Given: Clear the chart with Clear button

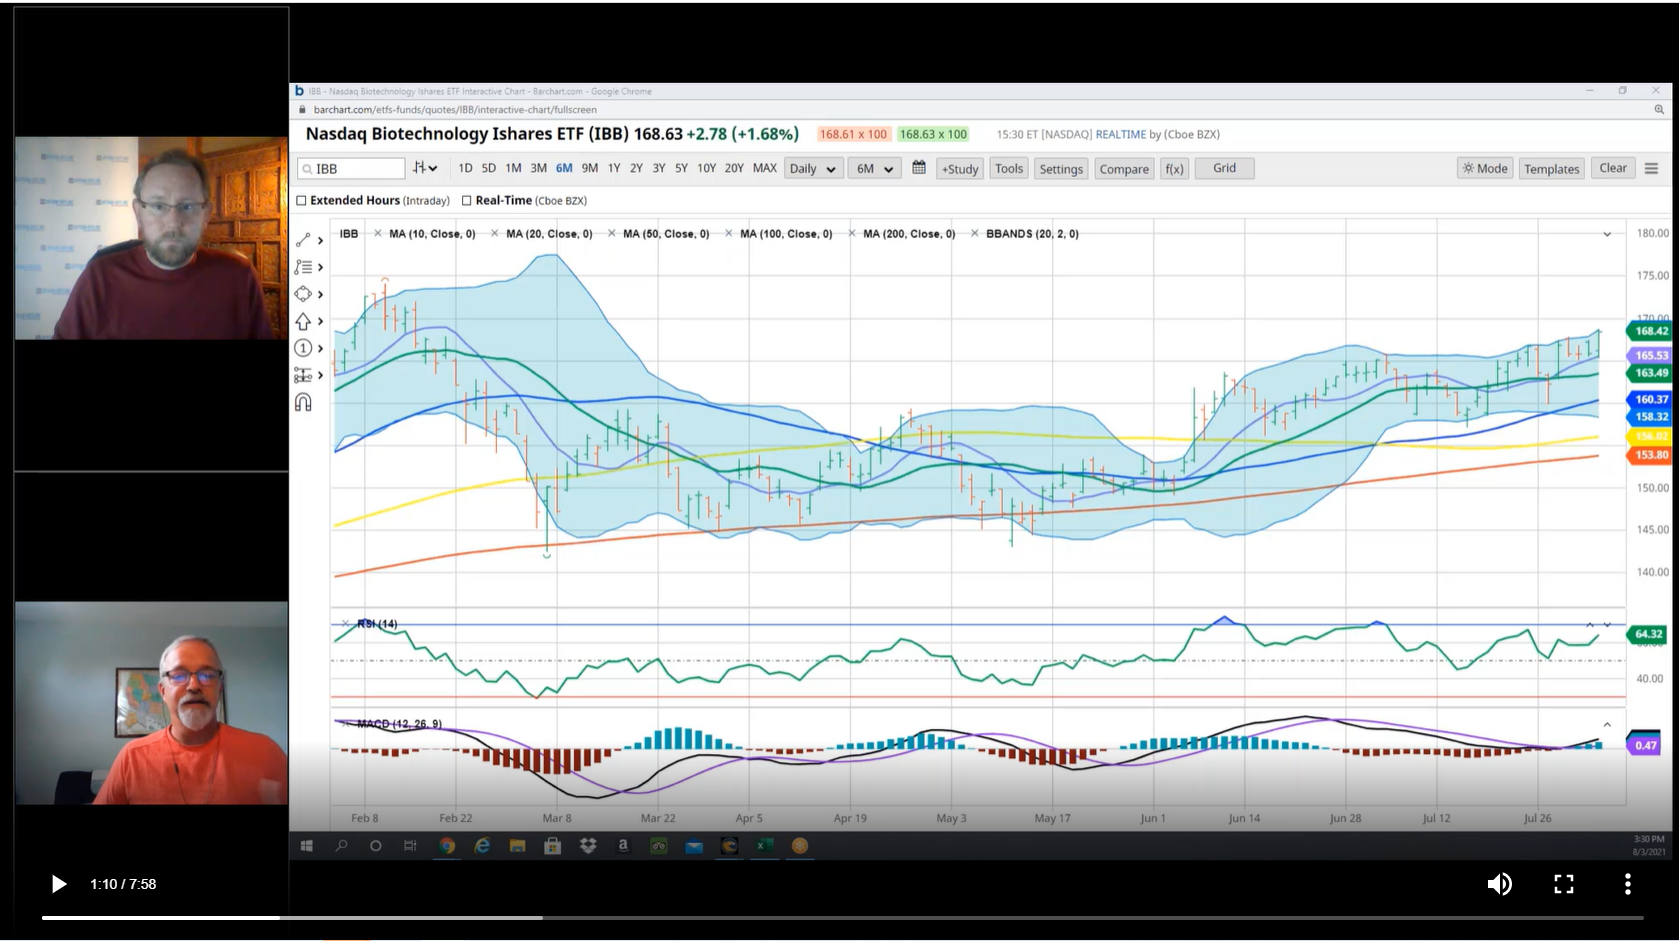Looking at the screenshot, I should pos(1613,168).
